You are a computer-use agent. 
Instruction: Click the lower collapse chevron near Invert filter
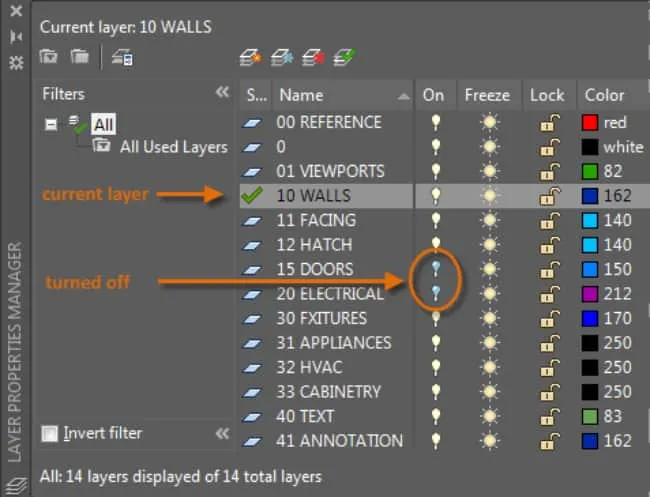(223, 434)
